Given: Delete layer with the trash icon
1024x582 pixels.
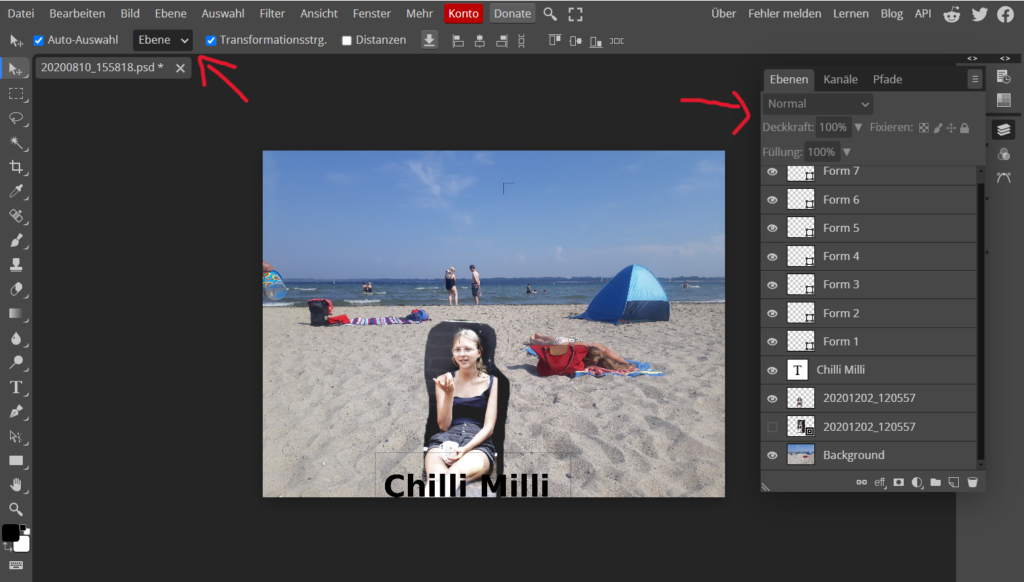Looking at the screenshot, I should [x=972, y=482].
